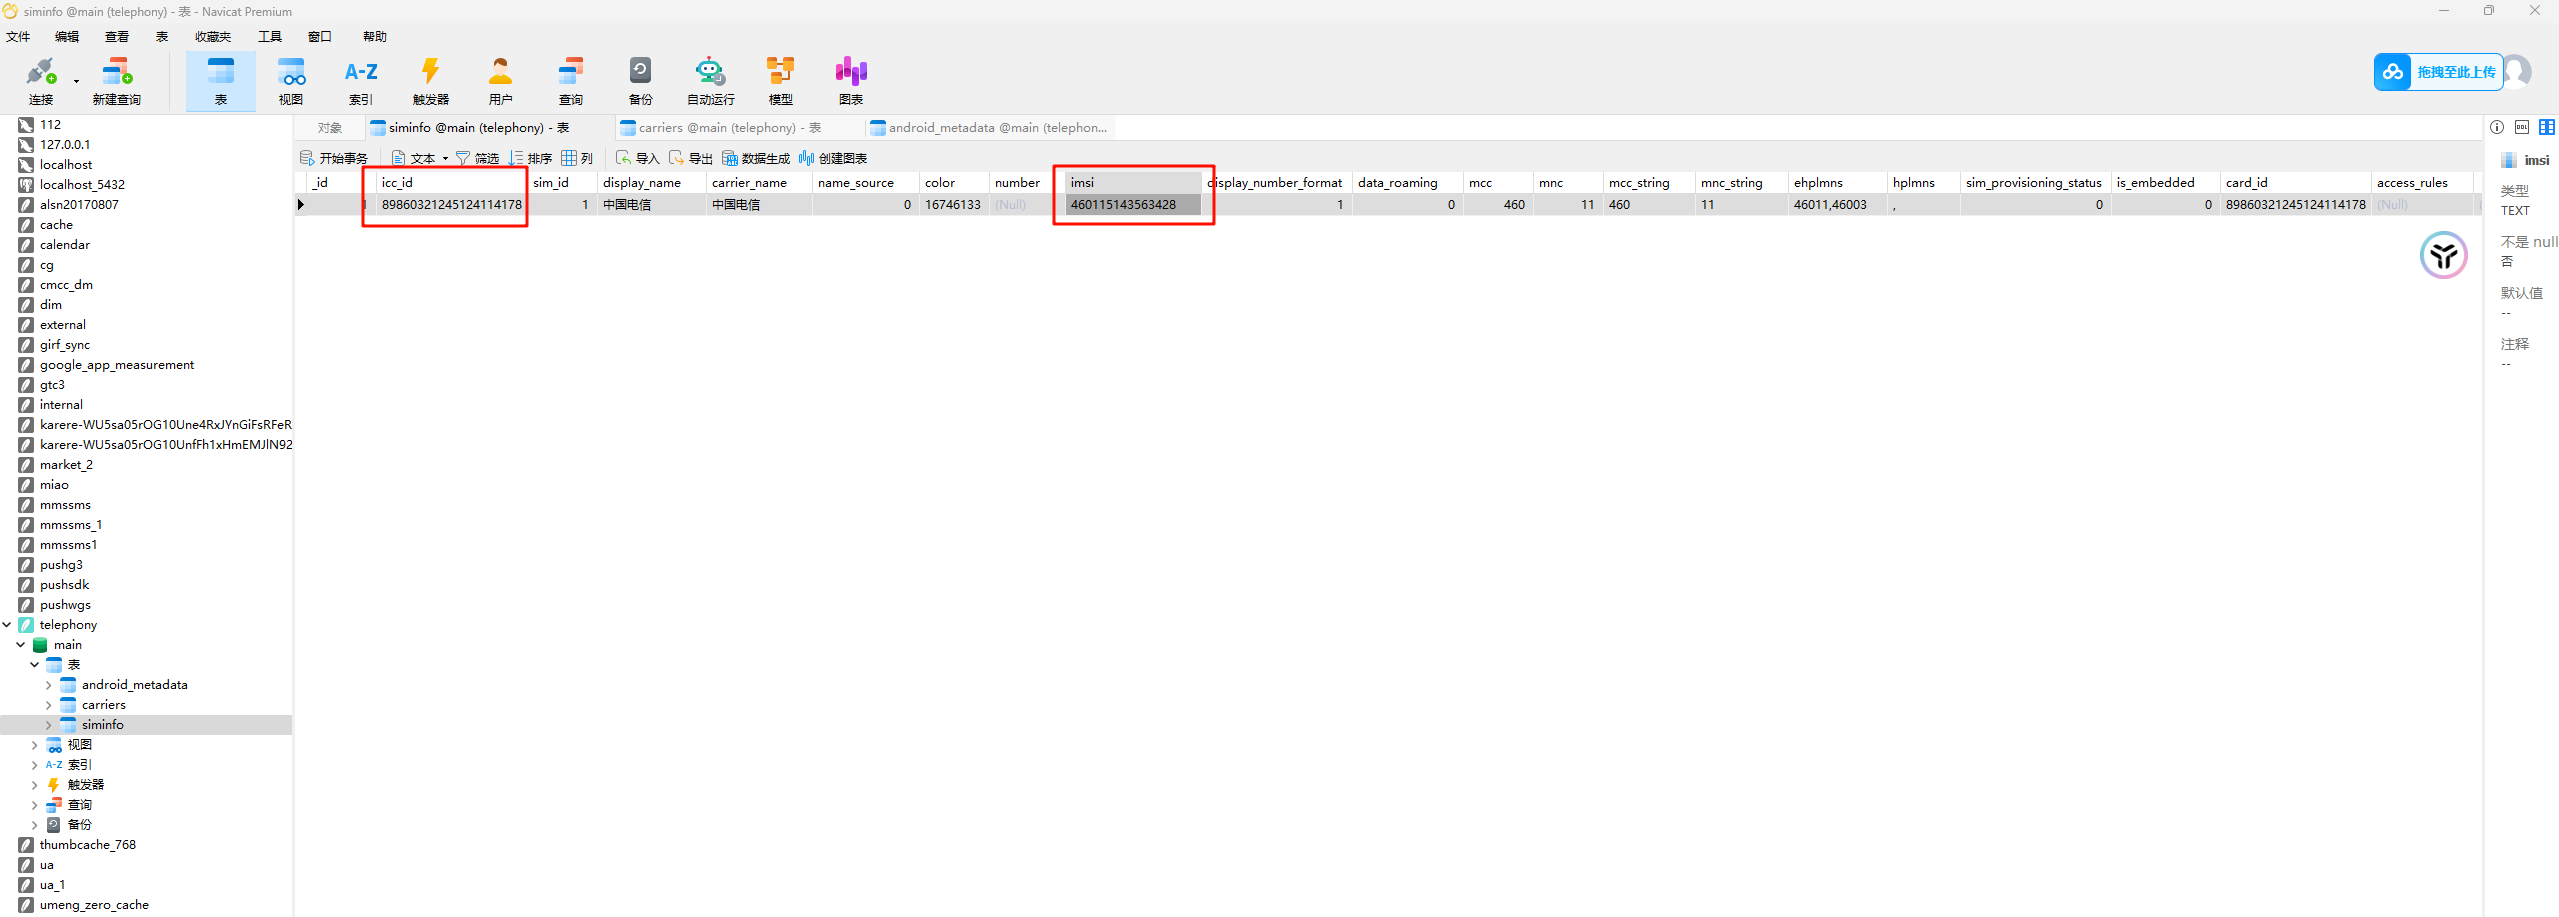Toggle the information pane icon
Image resolution: width=2559 pixels, height=917 pixels.
coord(2497,127)
